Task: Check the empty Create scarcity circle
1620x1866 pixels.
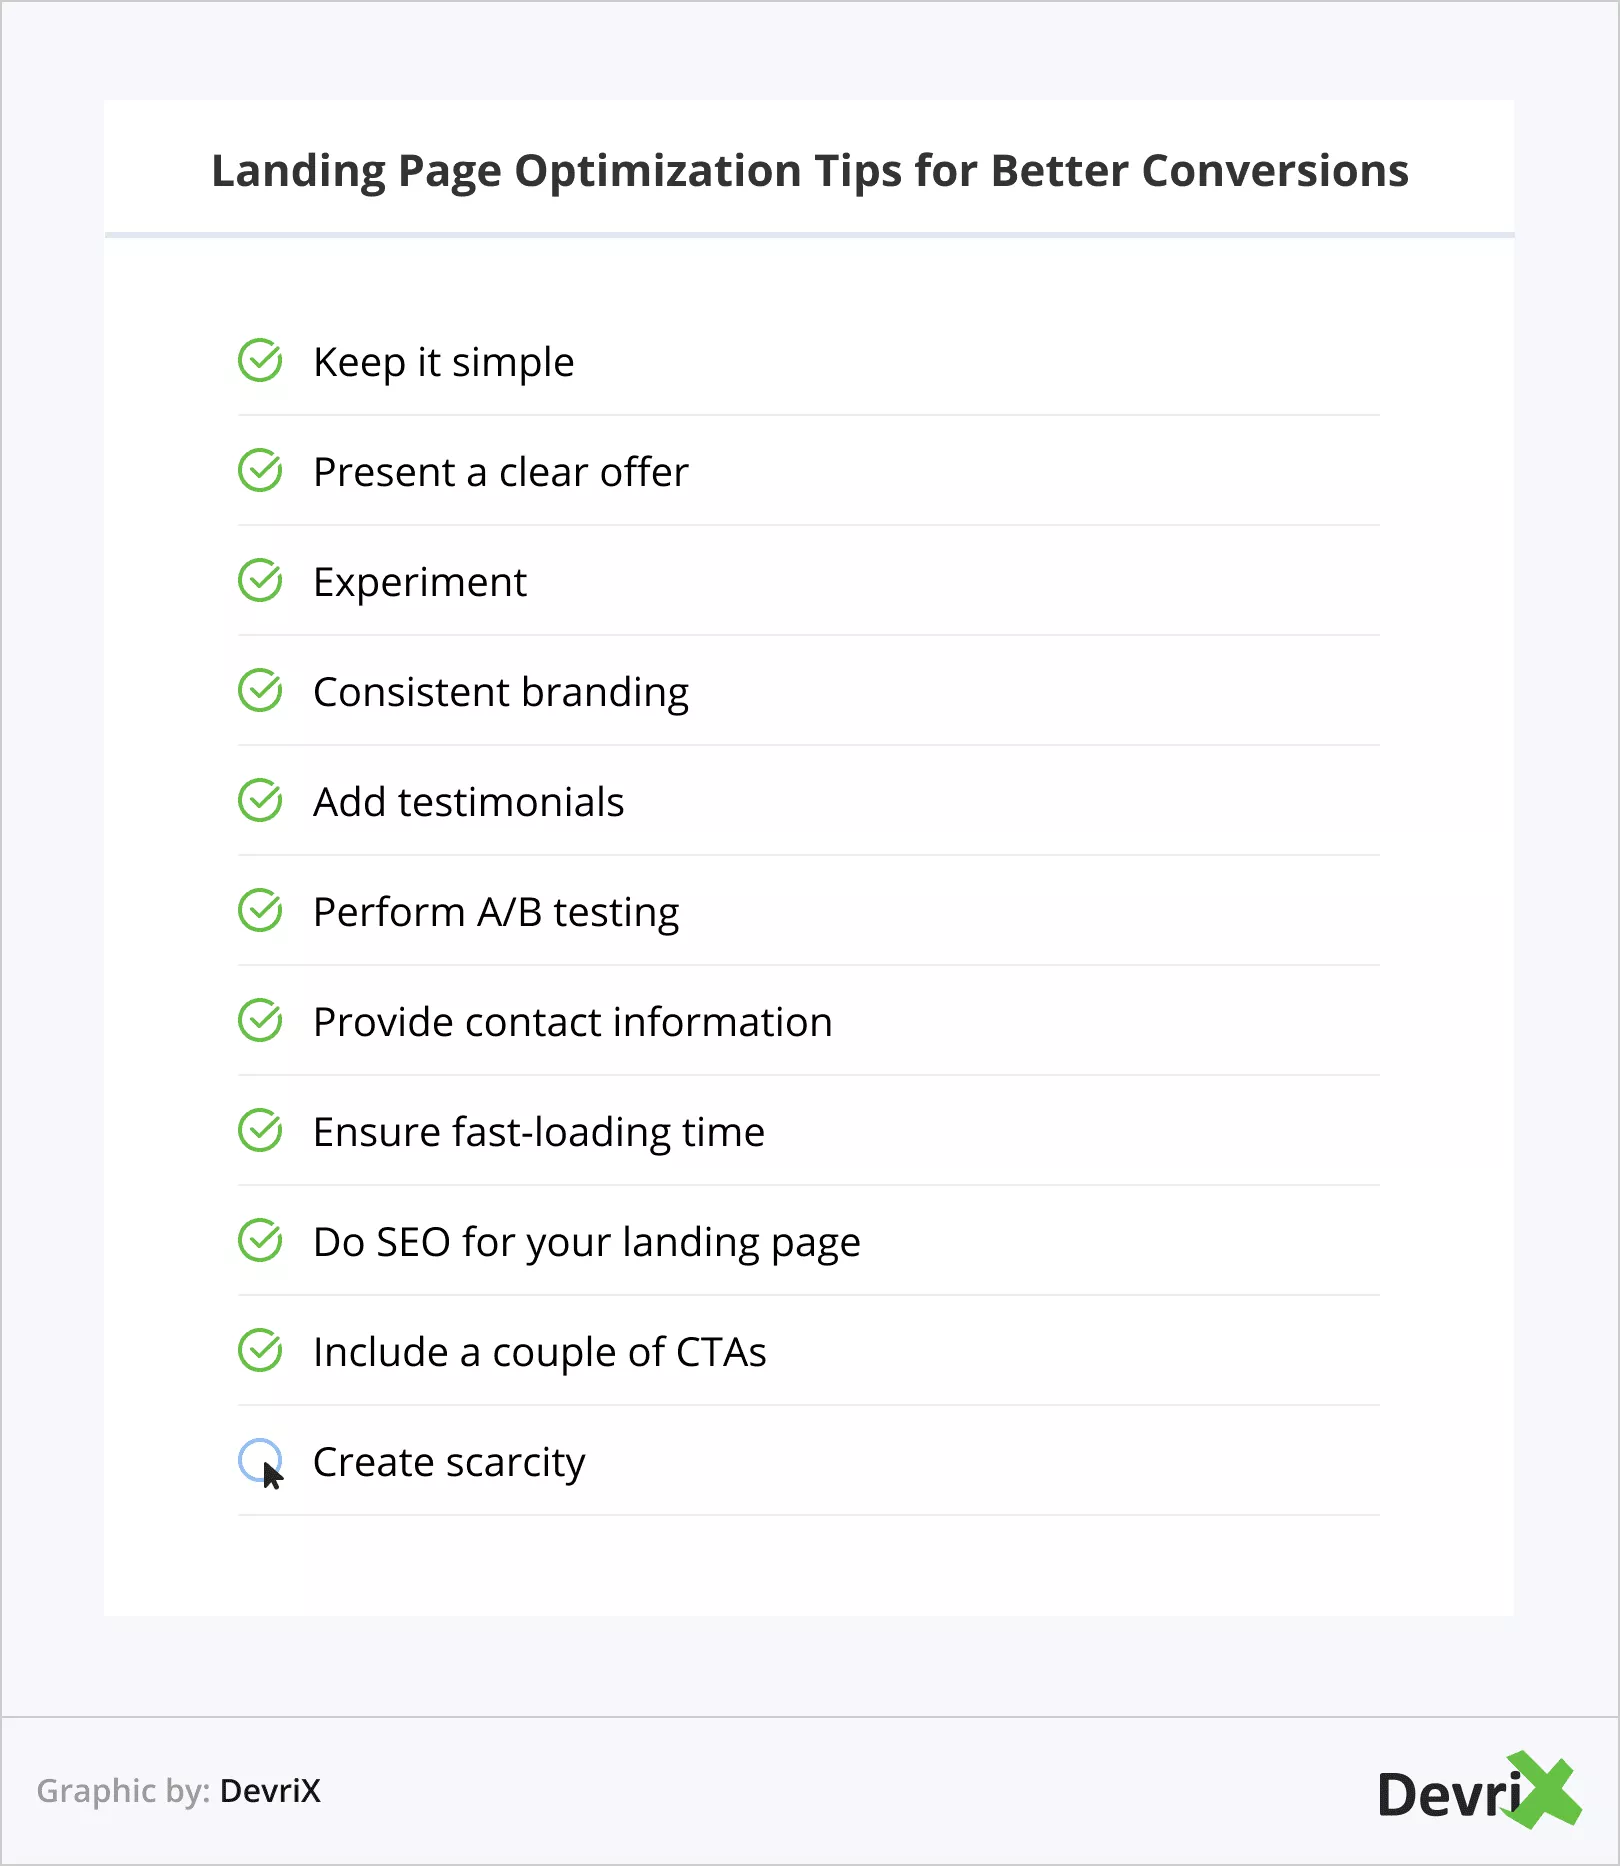Action: click(x=259, y=1460)
